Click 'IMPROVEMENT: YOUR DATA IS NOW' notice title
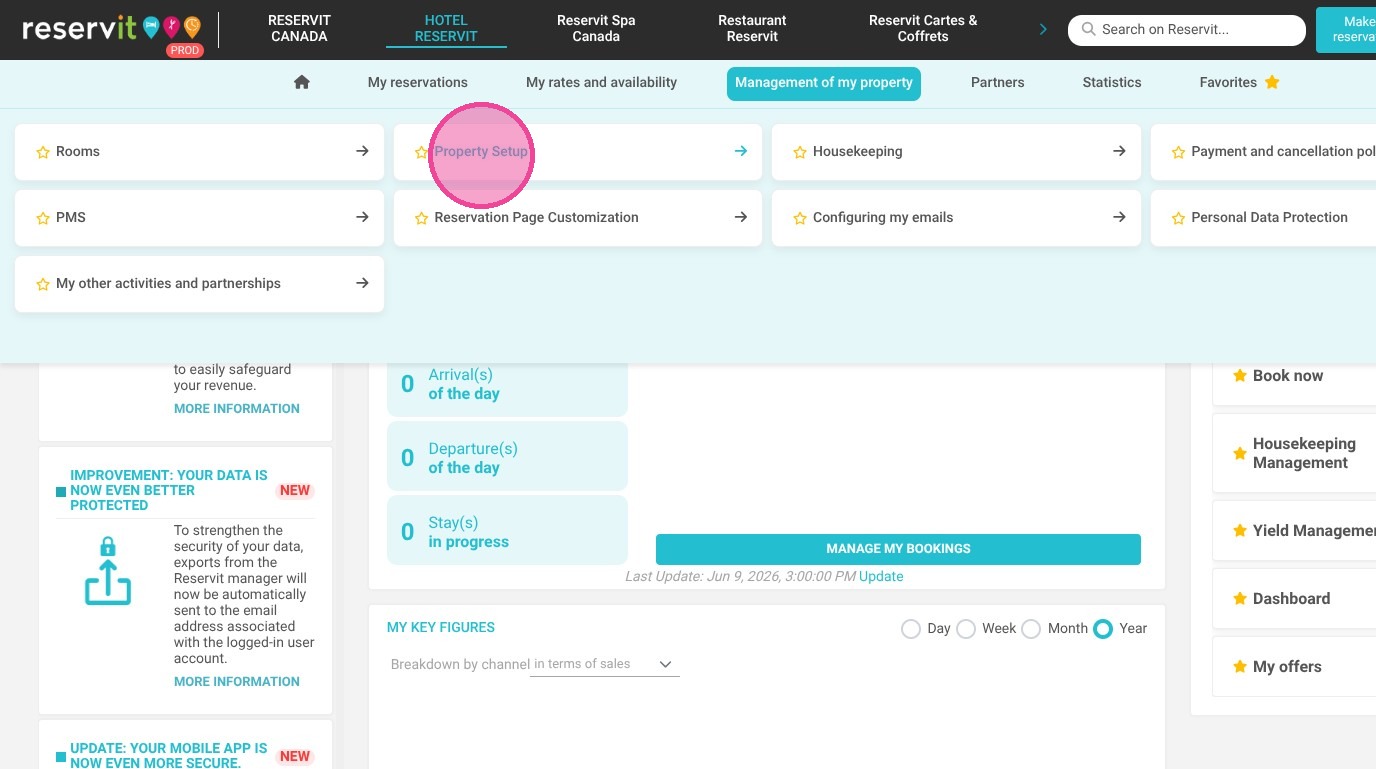Viewport: 1376px width, 769px height. tap(169, 490)
